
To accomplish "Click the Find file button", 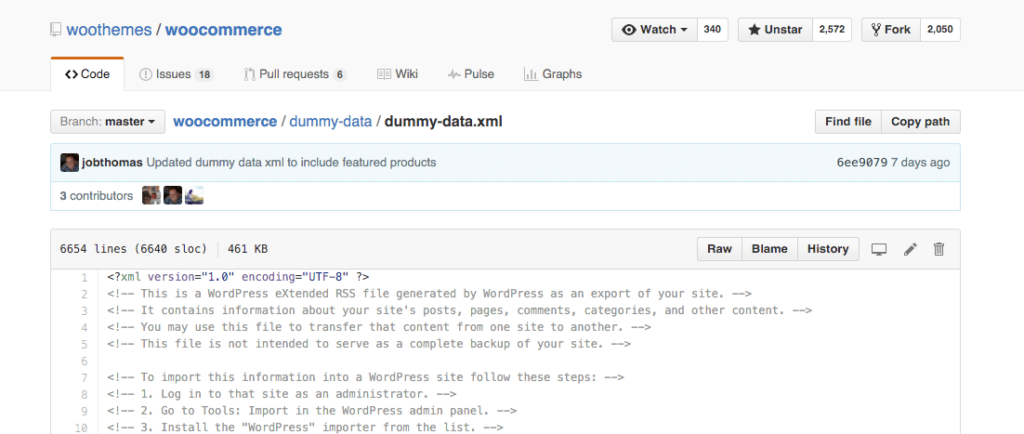I will (x=848, y=121).
